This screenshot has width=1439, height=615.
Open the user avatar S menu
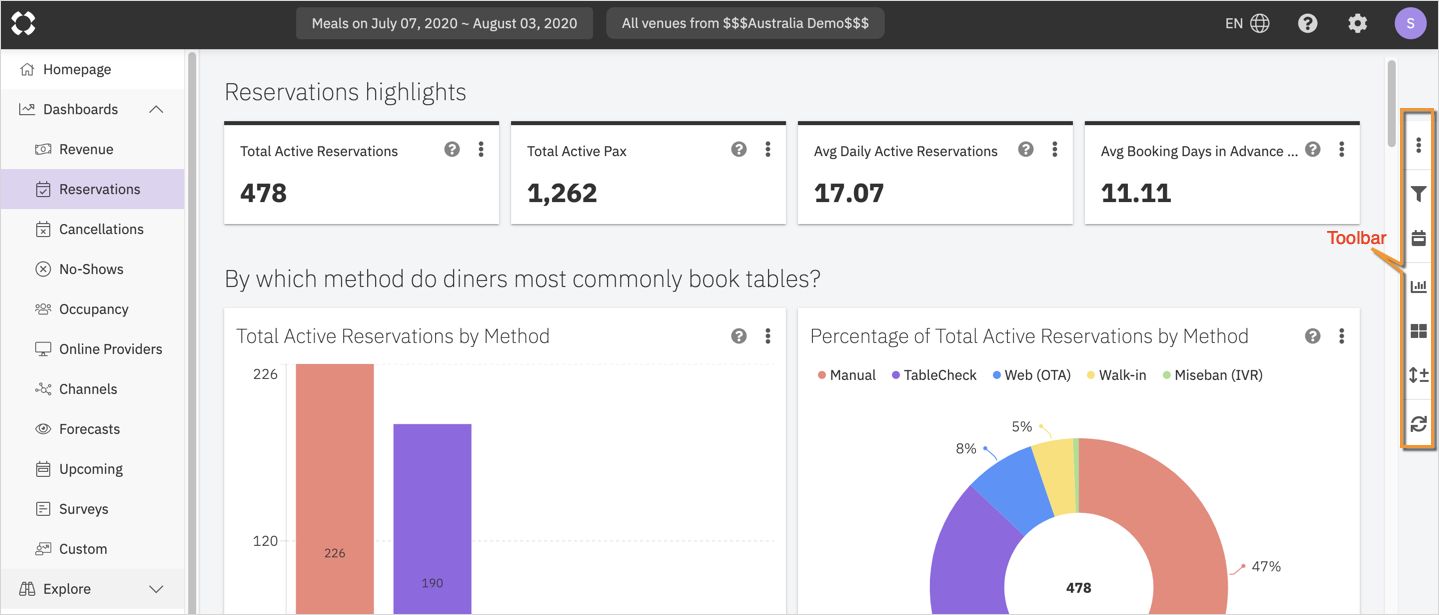1410,23
